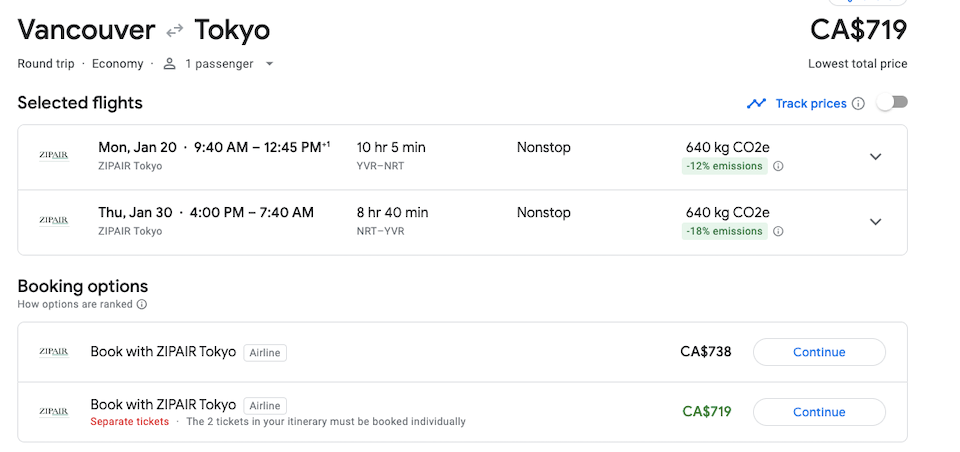This screenshot has width=960, height=452.
Task: Click the Track prices trend graph icon
Action: coord(756,104)
